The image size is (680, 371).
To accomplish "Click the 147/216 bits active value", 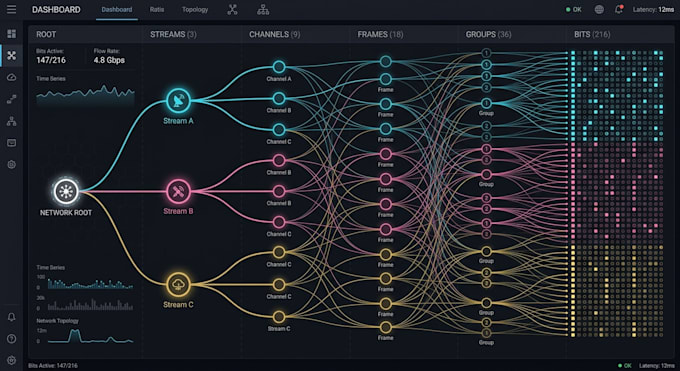I will click(x=51, y=60).
